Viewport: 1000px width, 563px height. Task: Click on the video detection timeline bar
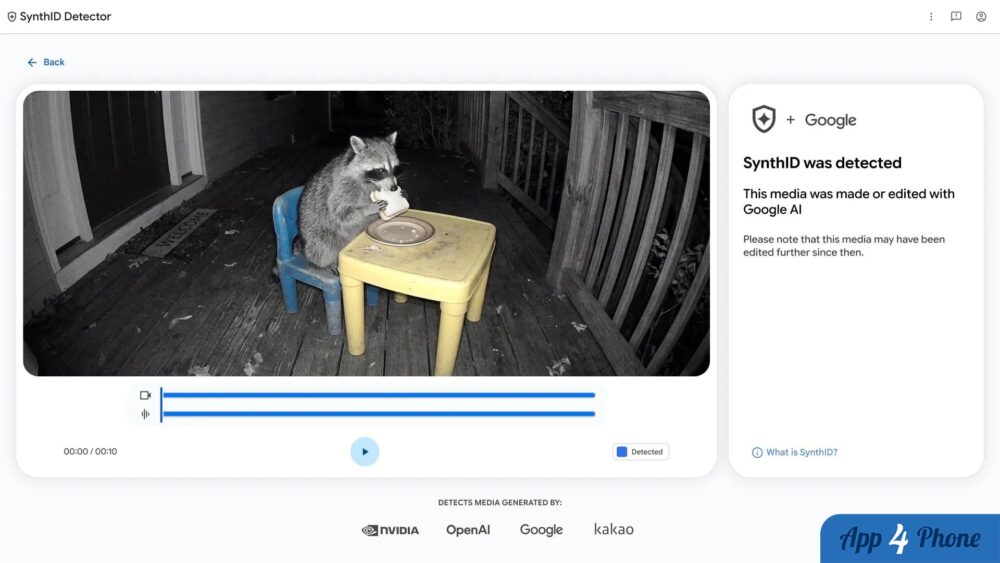pyautogui.click(x=379, y=395)
